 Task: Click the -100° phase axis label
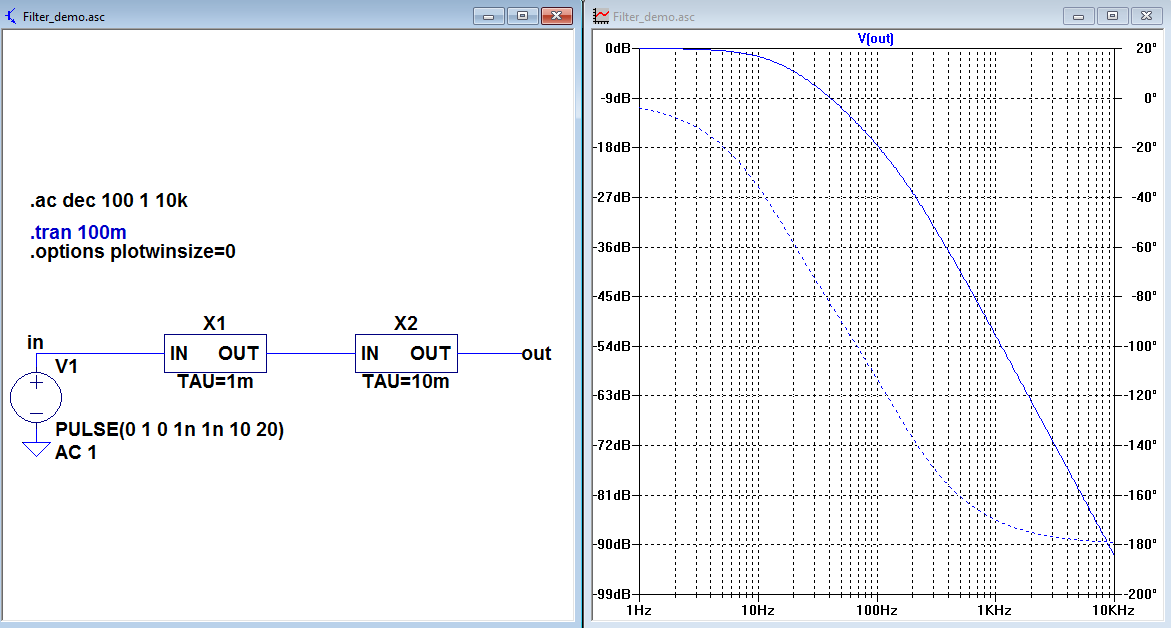(x=1140, y=346)
